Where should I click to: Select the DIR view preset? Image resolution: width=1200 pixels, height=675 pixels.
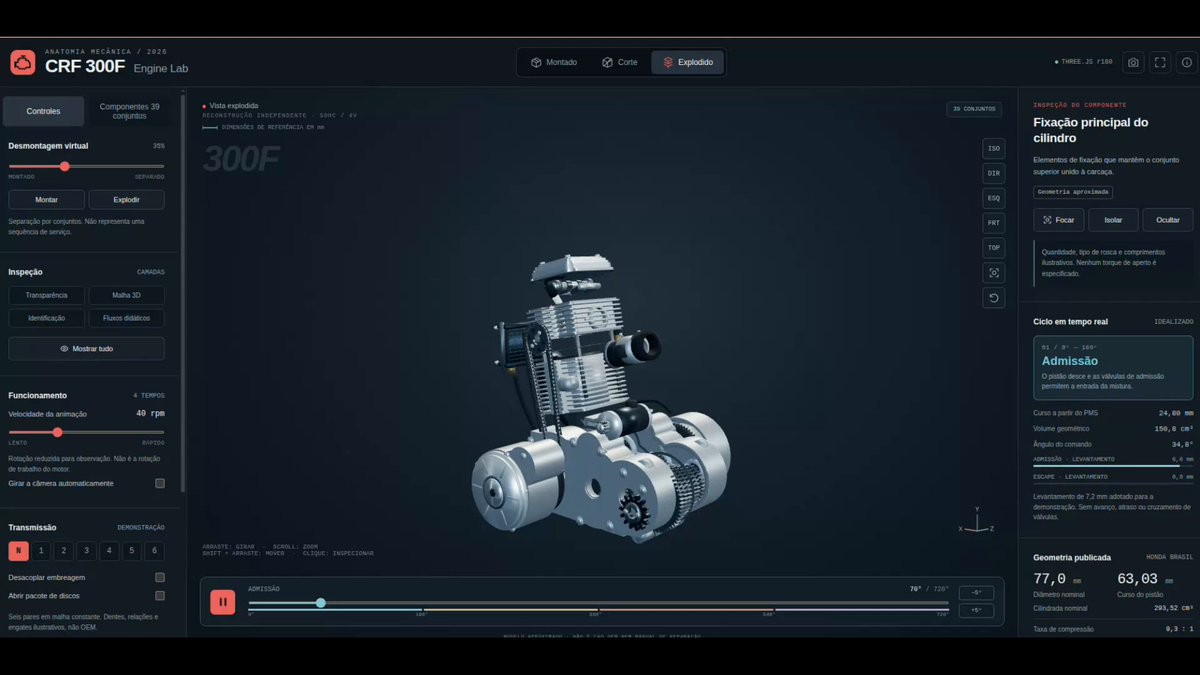pyautogui.click(x=993, y=173)
